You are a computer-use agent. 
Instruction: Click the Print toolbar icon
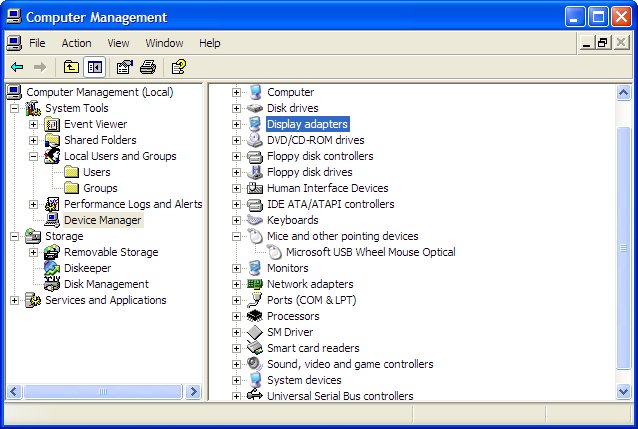148,67
